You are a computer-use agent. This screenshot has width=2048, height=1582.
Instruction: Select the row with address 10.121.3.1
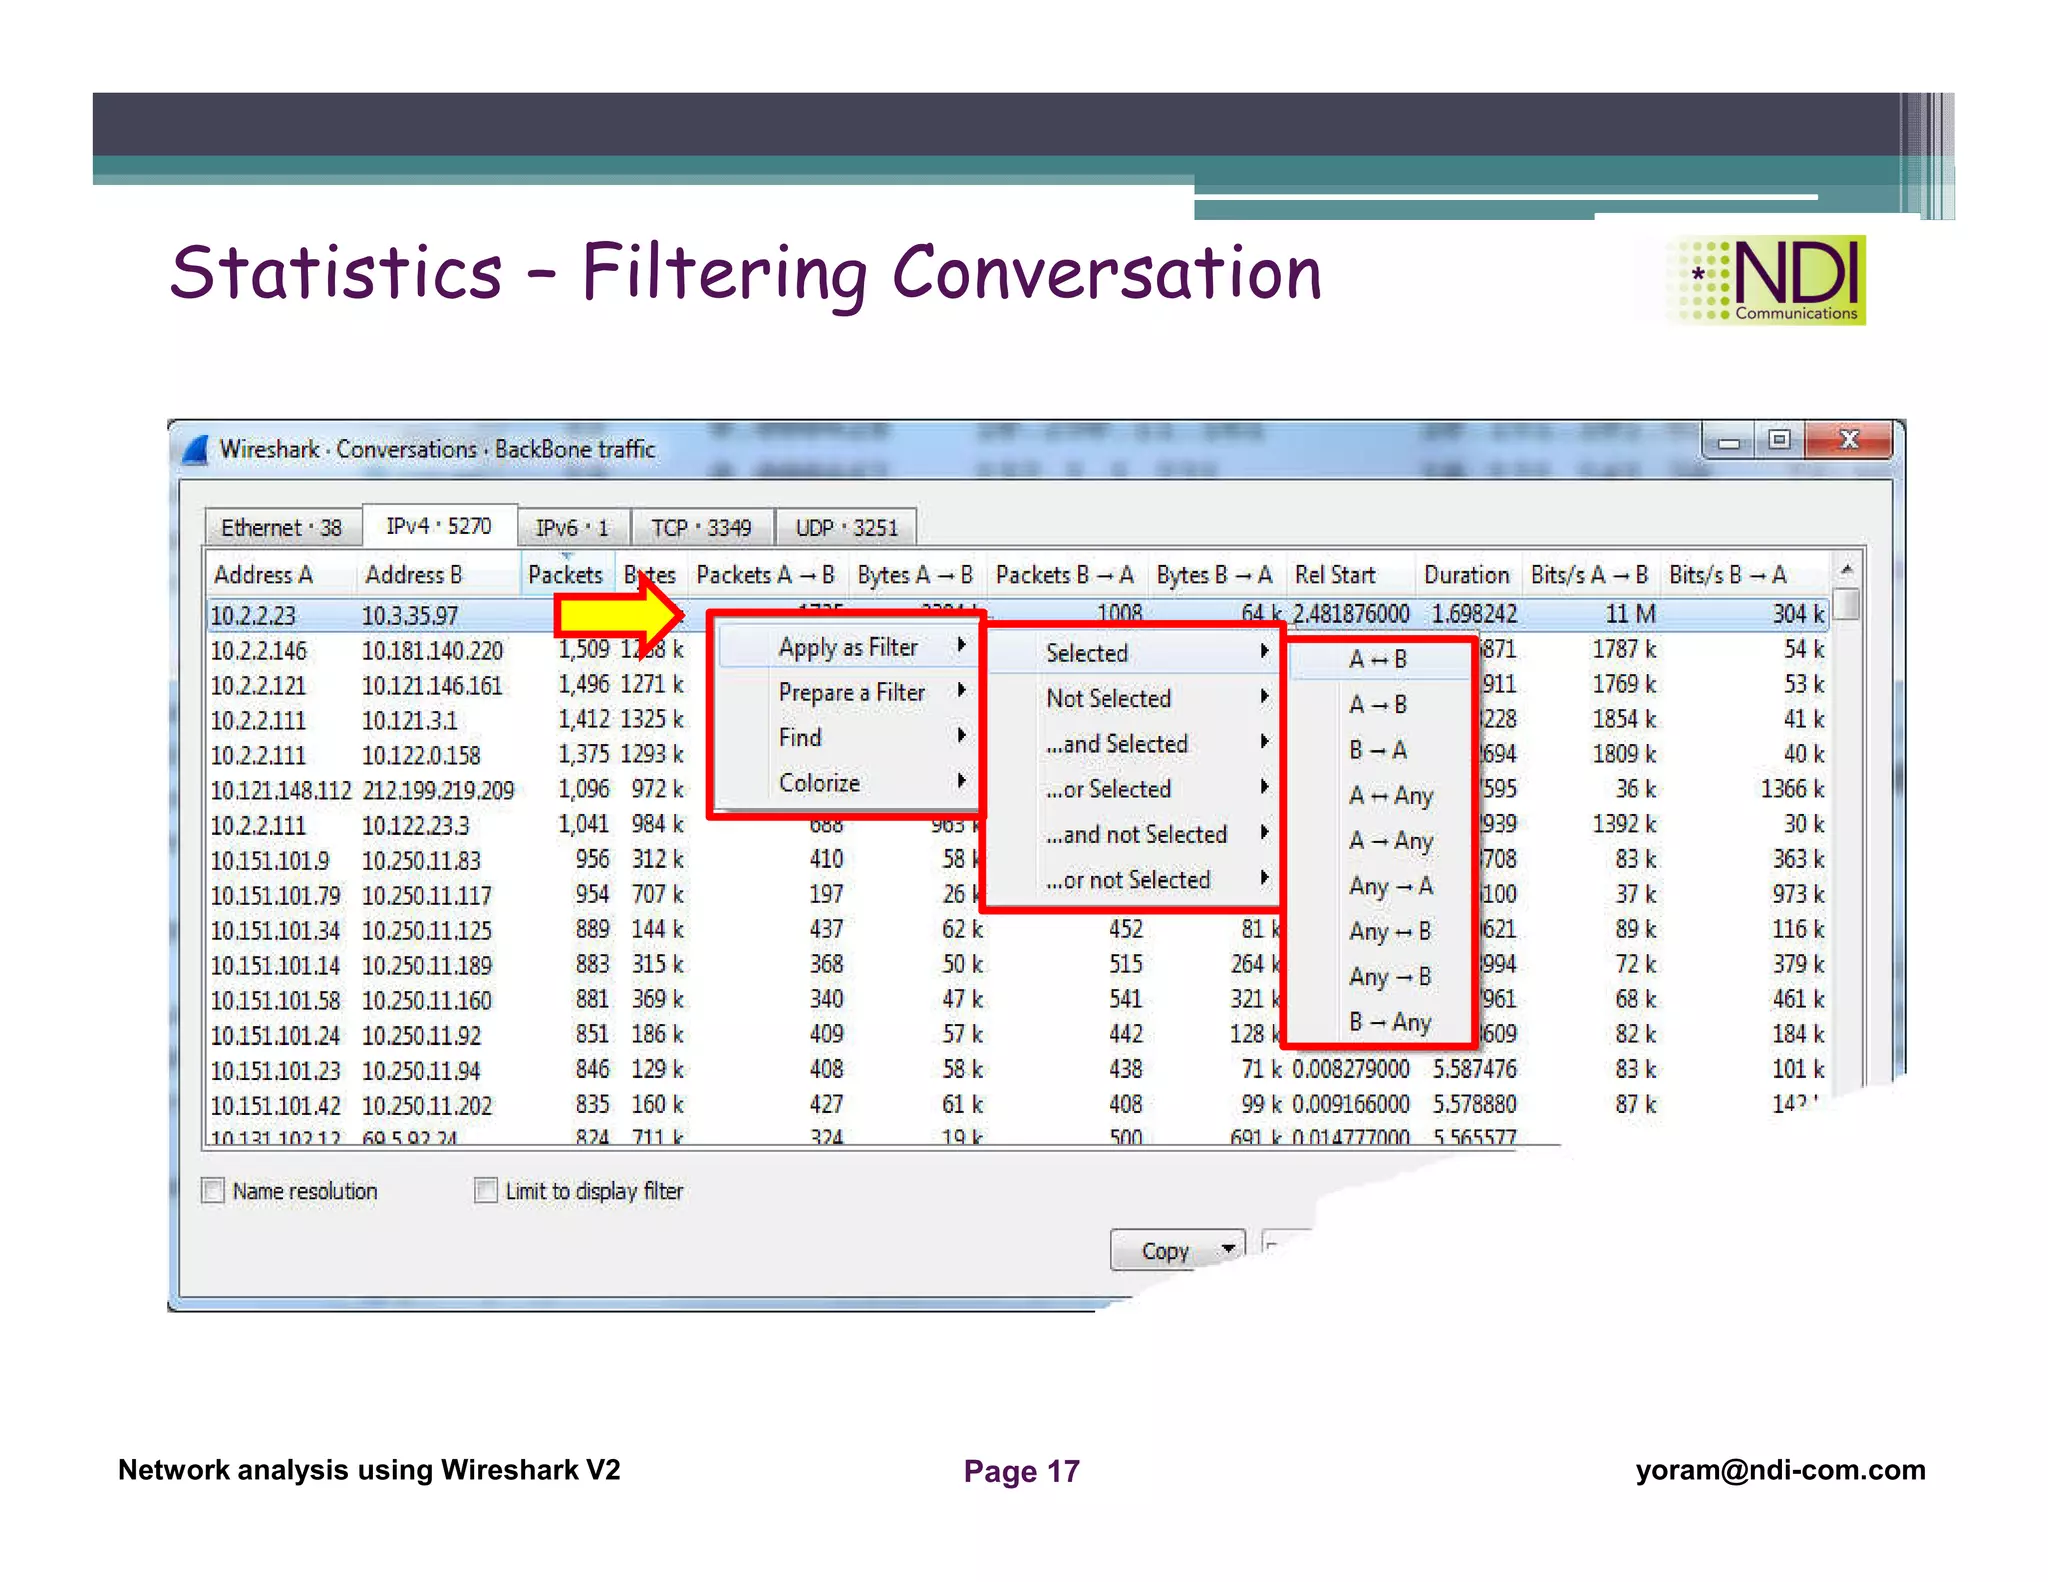[x=1018, y=720]
